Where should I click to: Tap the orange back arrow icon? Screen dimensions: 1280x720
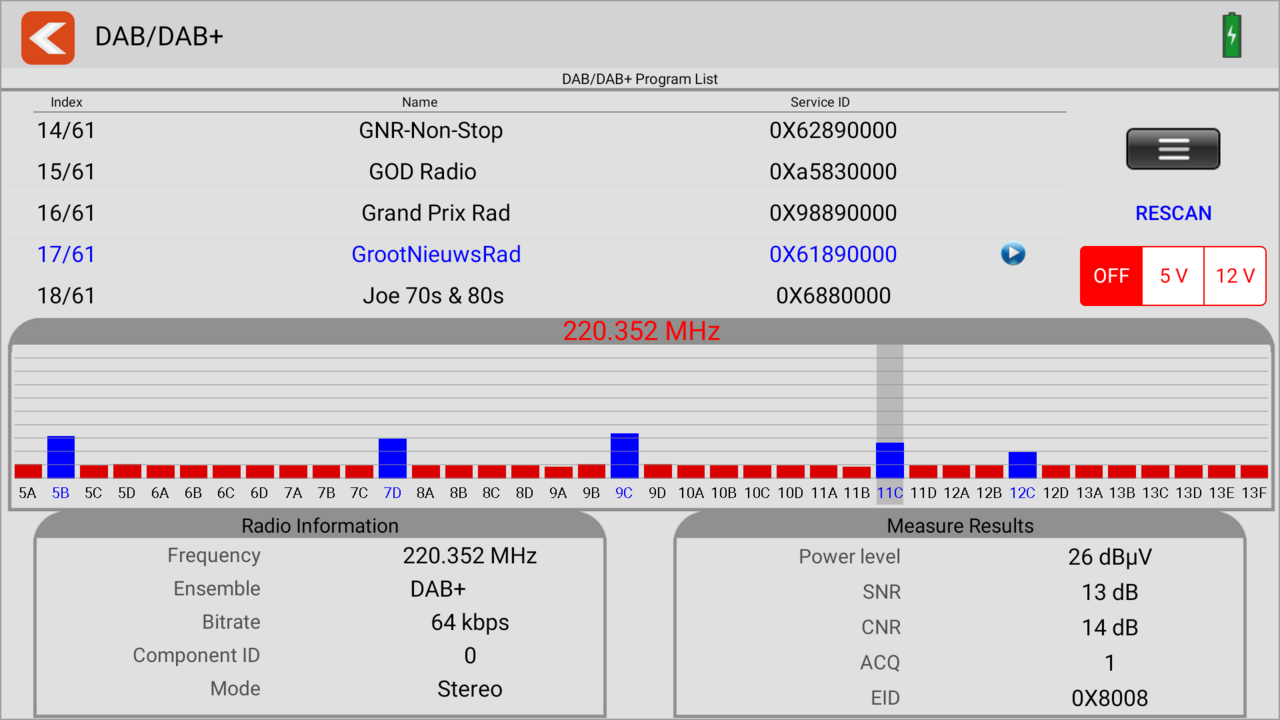(x=48, y=38)
